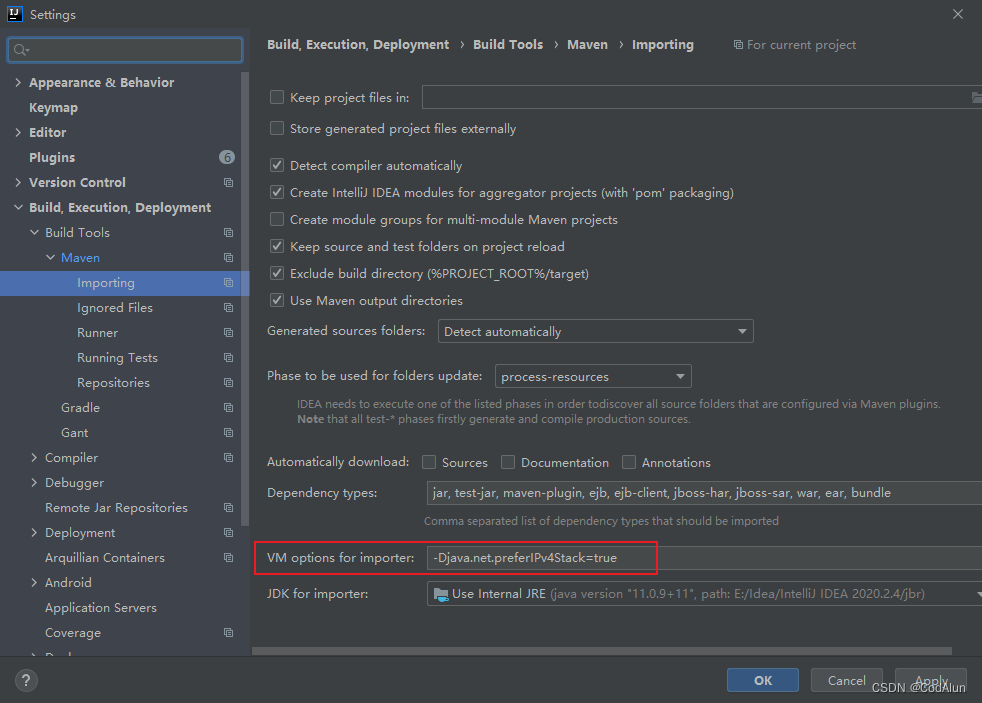
Task: Enable automatic download of Annotations
Action: [629, 462]
